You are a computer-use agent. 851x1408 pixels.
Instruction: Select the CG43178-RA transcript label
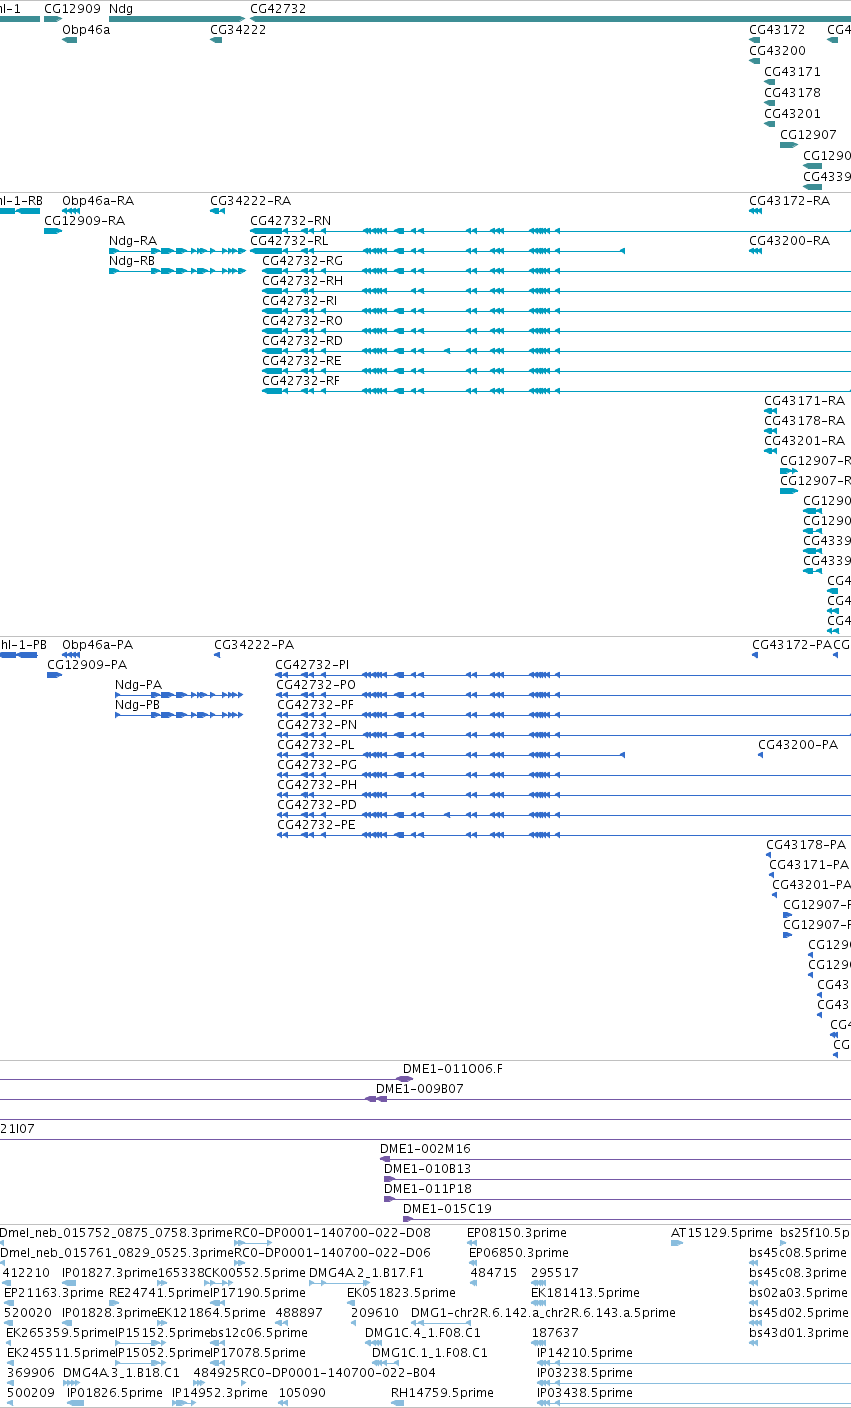tap(805, 421)
